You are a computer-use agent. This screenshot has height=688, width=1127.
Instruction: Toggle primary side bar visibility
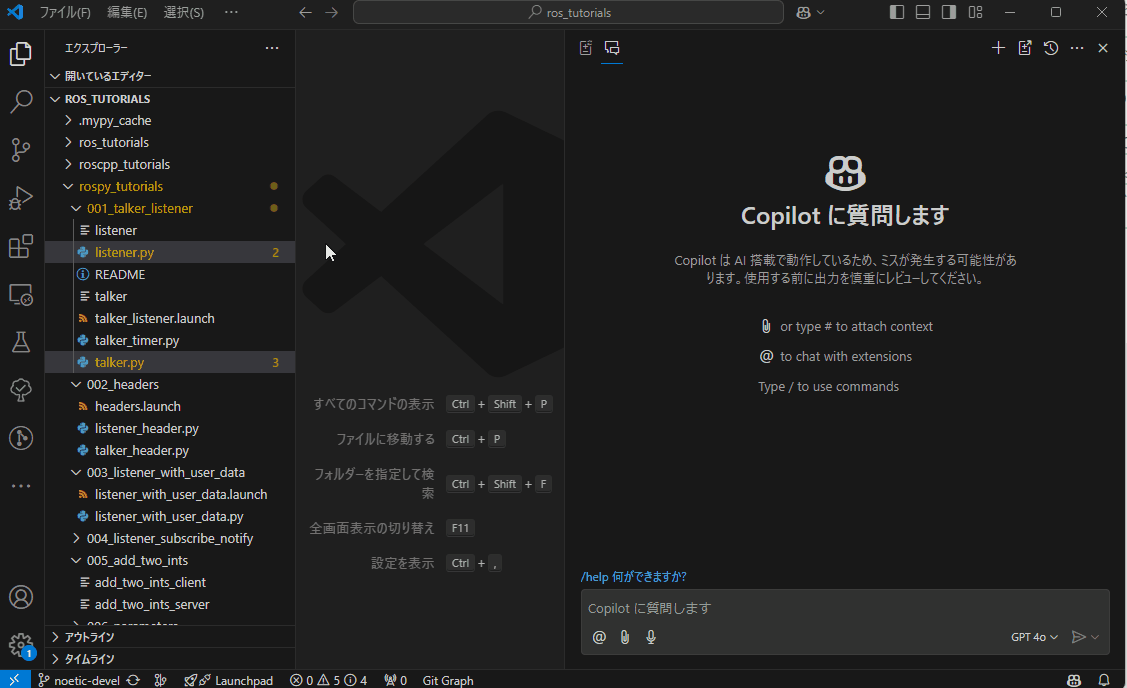coord(896,12)
